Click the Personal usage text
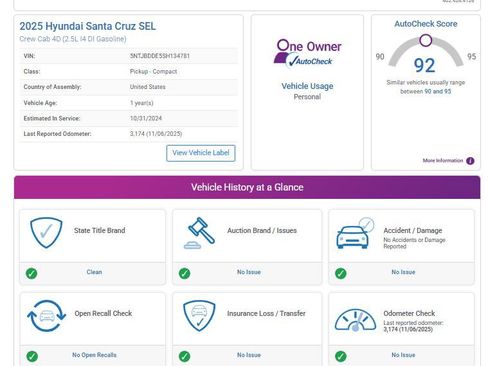 307,97
